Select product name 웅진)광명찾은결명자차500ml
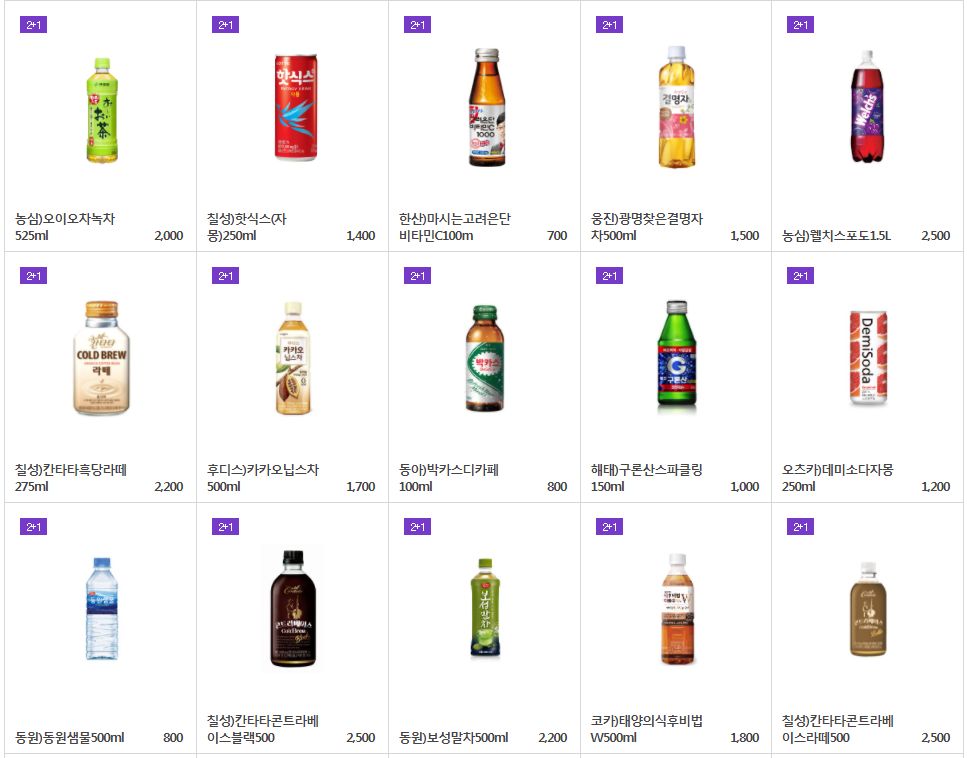 click(x=646, y=227)
